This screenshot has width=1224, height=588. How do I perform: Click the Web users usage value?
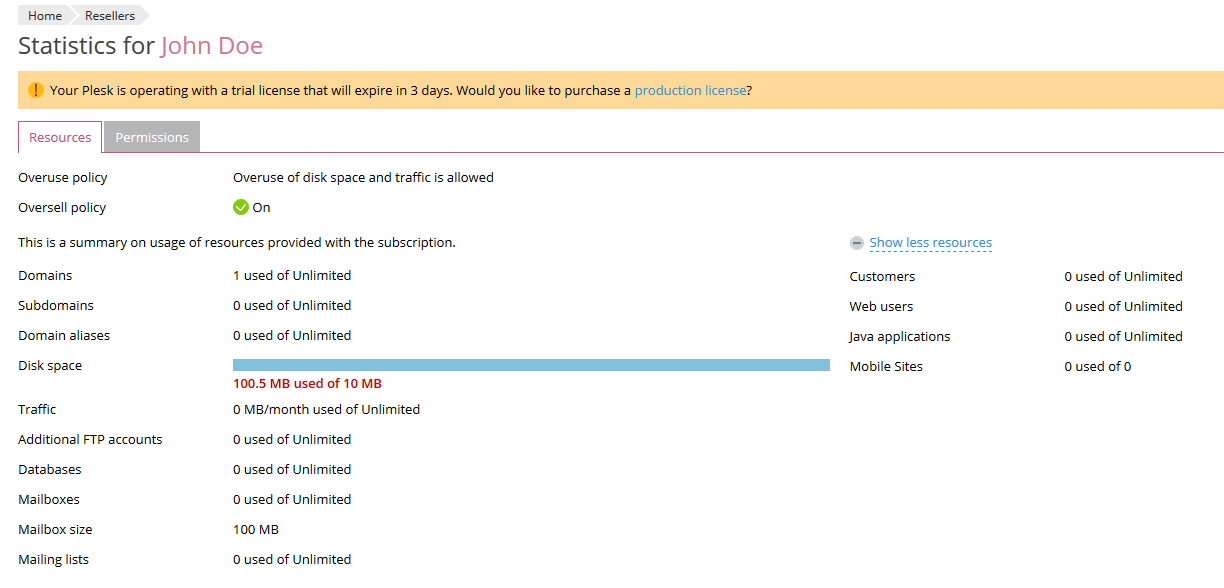[1123, 307]
